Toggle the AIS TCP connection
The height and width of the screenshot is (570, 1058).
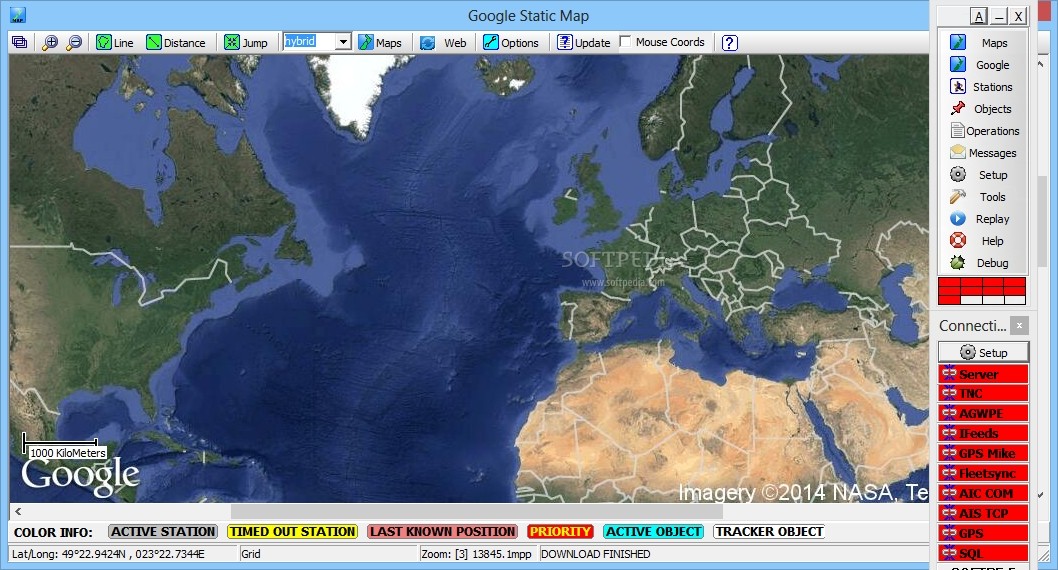click(983, 513)
